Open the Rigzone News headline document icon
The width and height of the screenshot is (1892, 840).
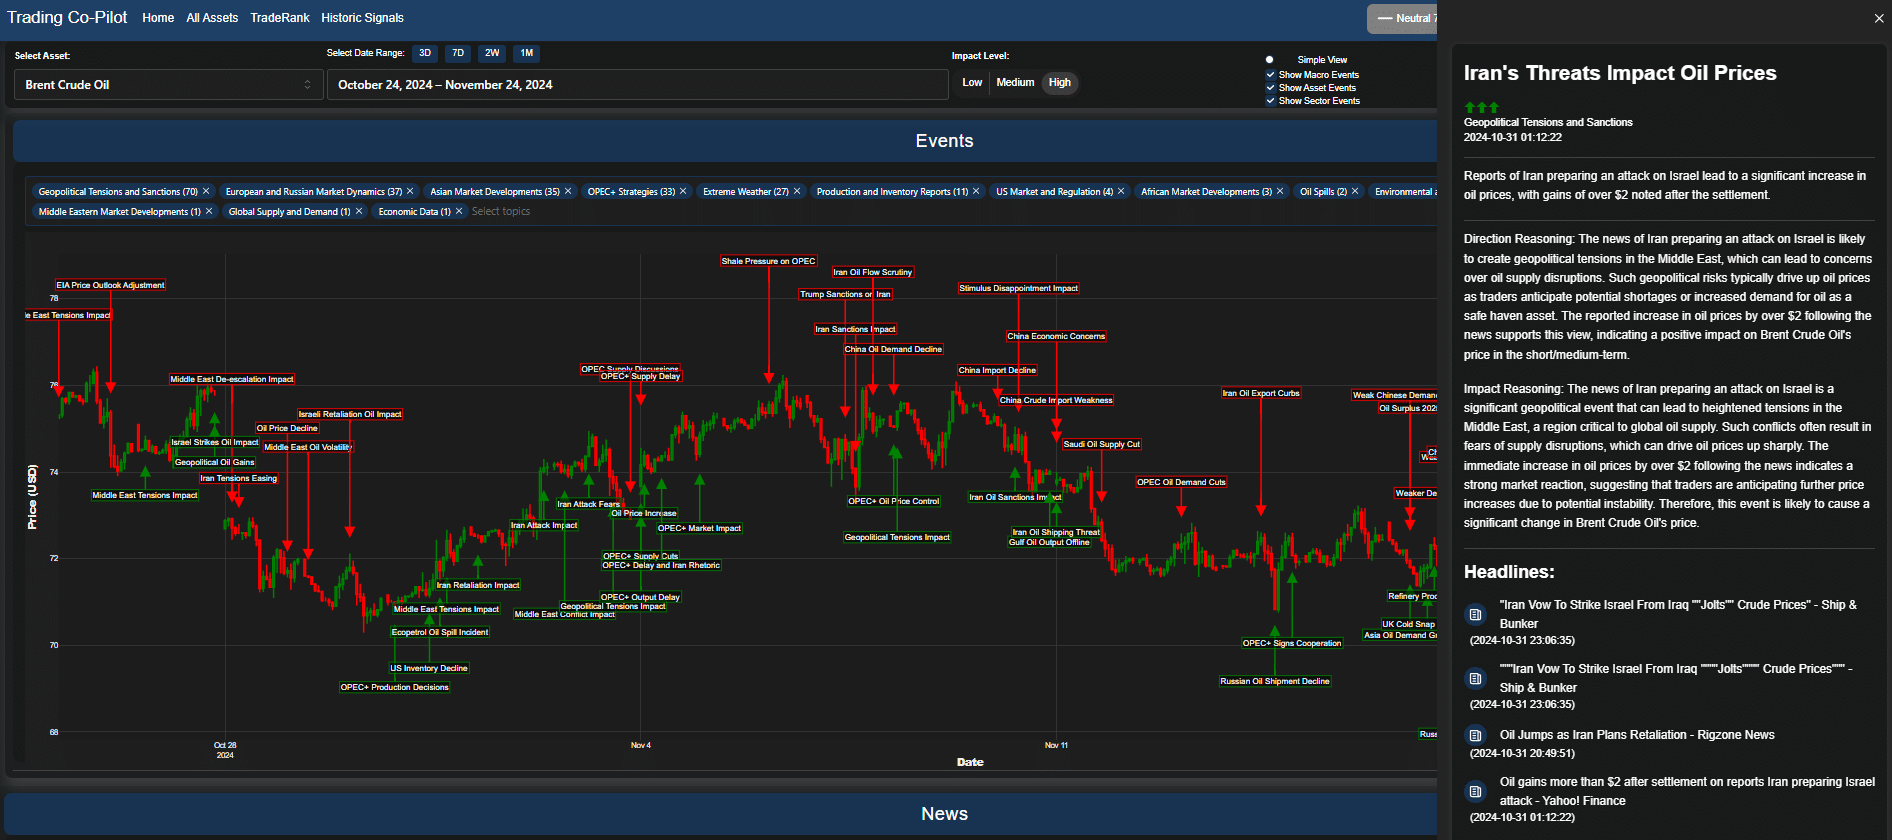[1475, 735]
